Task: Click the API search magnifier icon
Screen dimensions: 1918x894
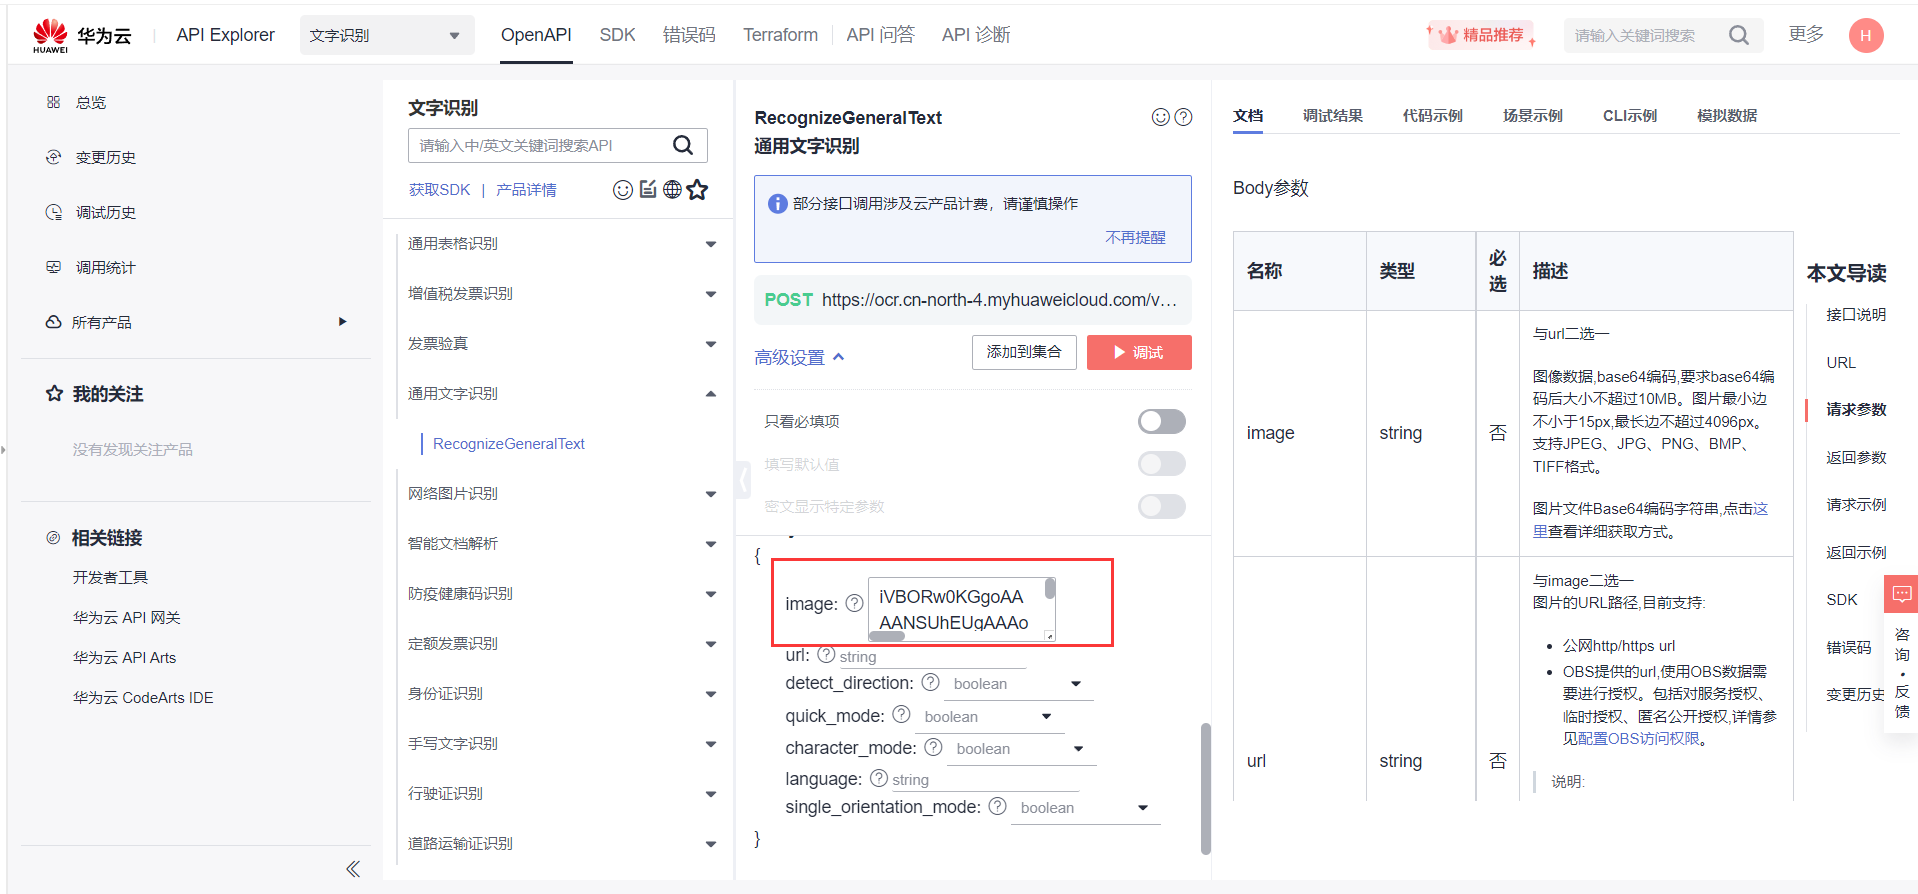Action: pyautogui.click(x=683, y=145)
